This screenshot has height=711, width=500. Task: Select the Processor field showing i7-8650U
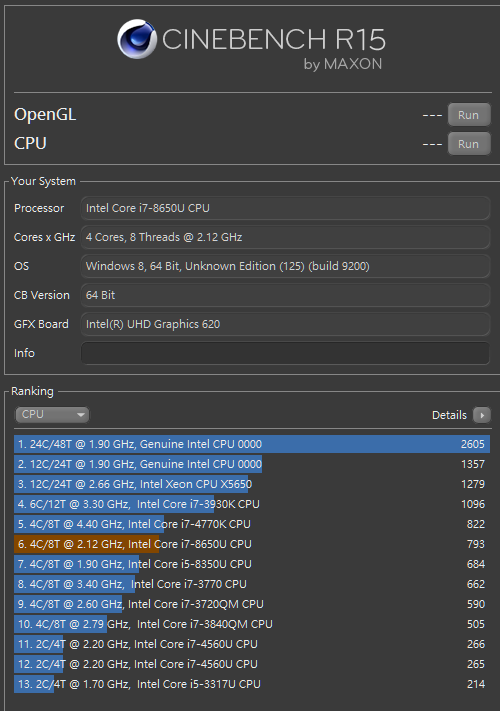pyautogui.click(x=285, y=208)
